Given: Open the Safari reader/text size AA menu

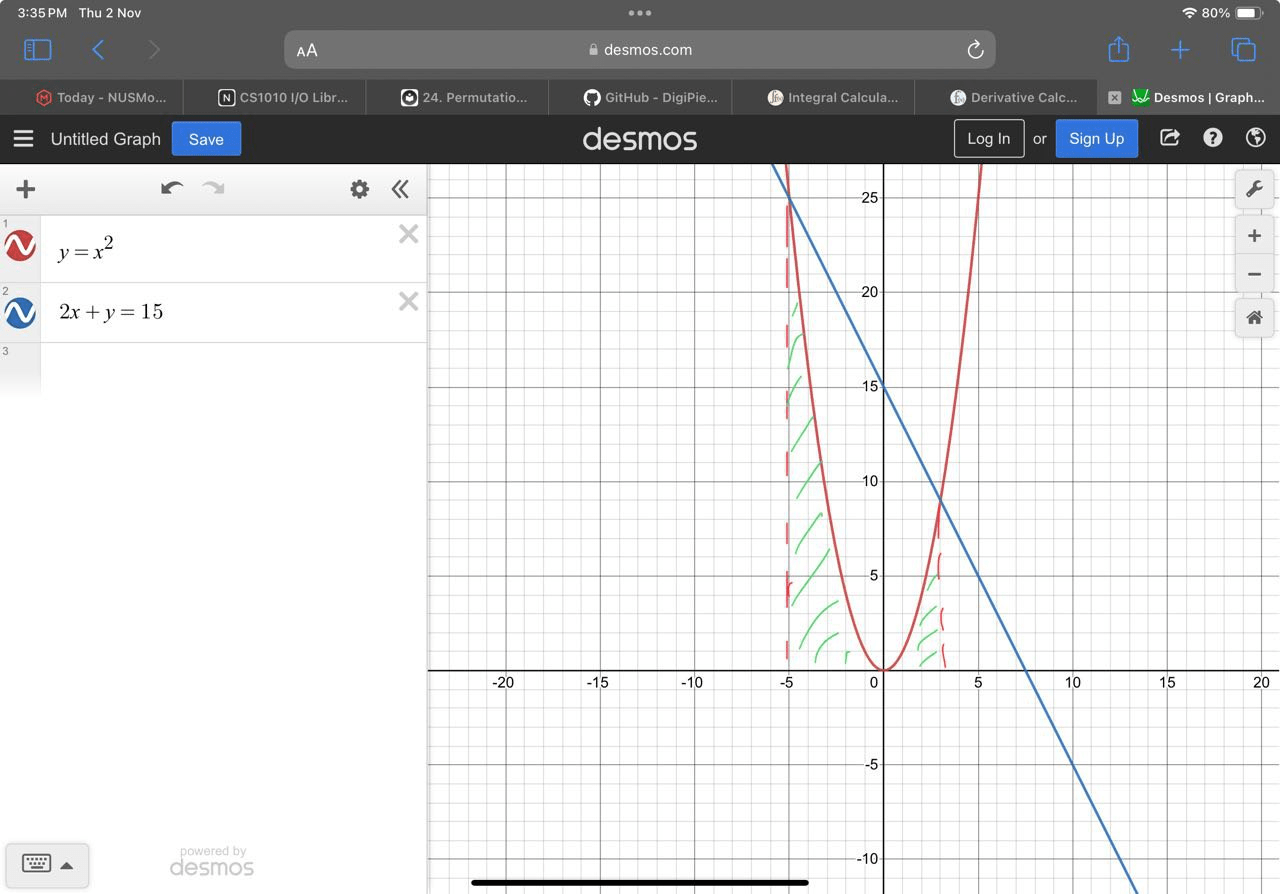Looking at the screenshot, I should tap(307, 50).
